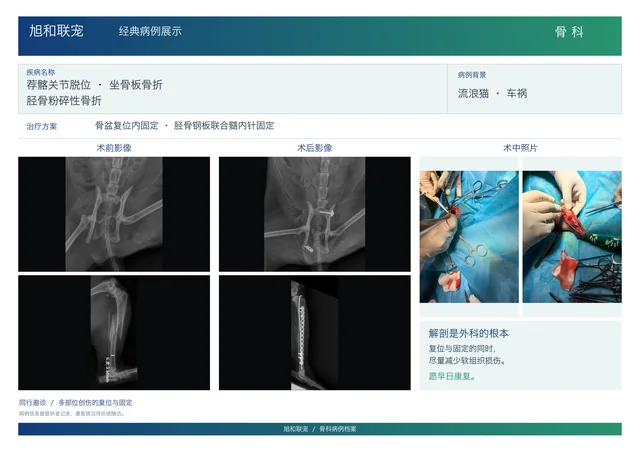Click the 解剖是外科的根本 heading
This screenshot has height=452, width=640.
pyautogui.click(x=469, y=334)
